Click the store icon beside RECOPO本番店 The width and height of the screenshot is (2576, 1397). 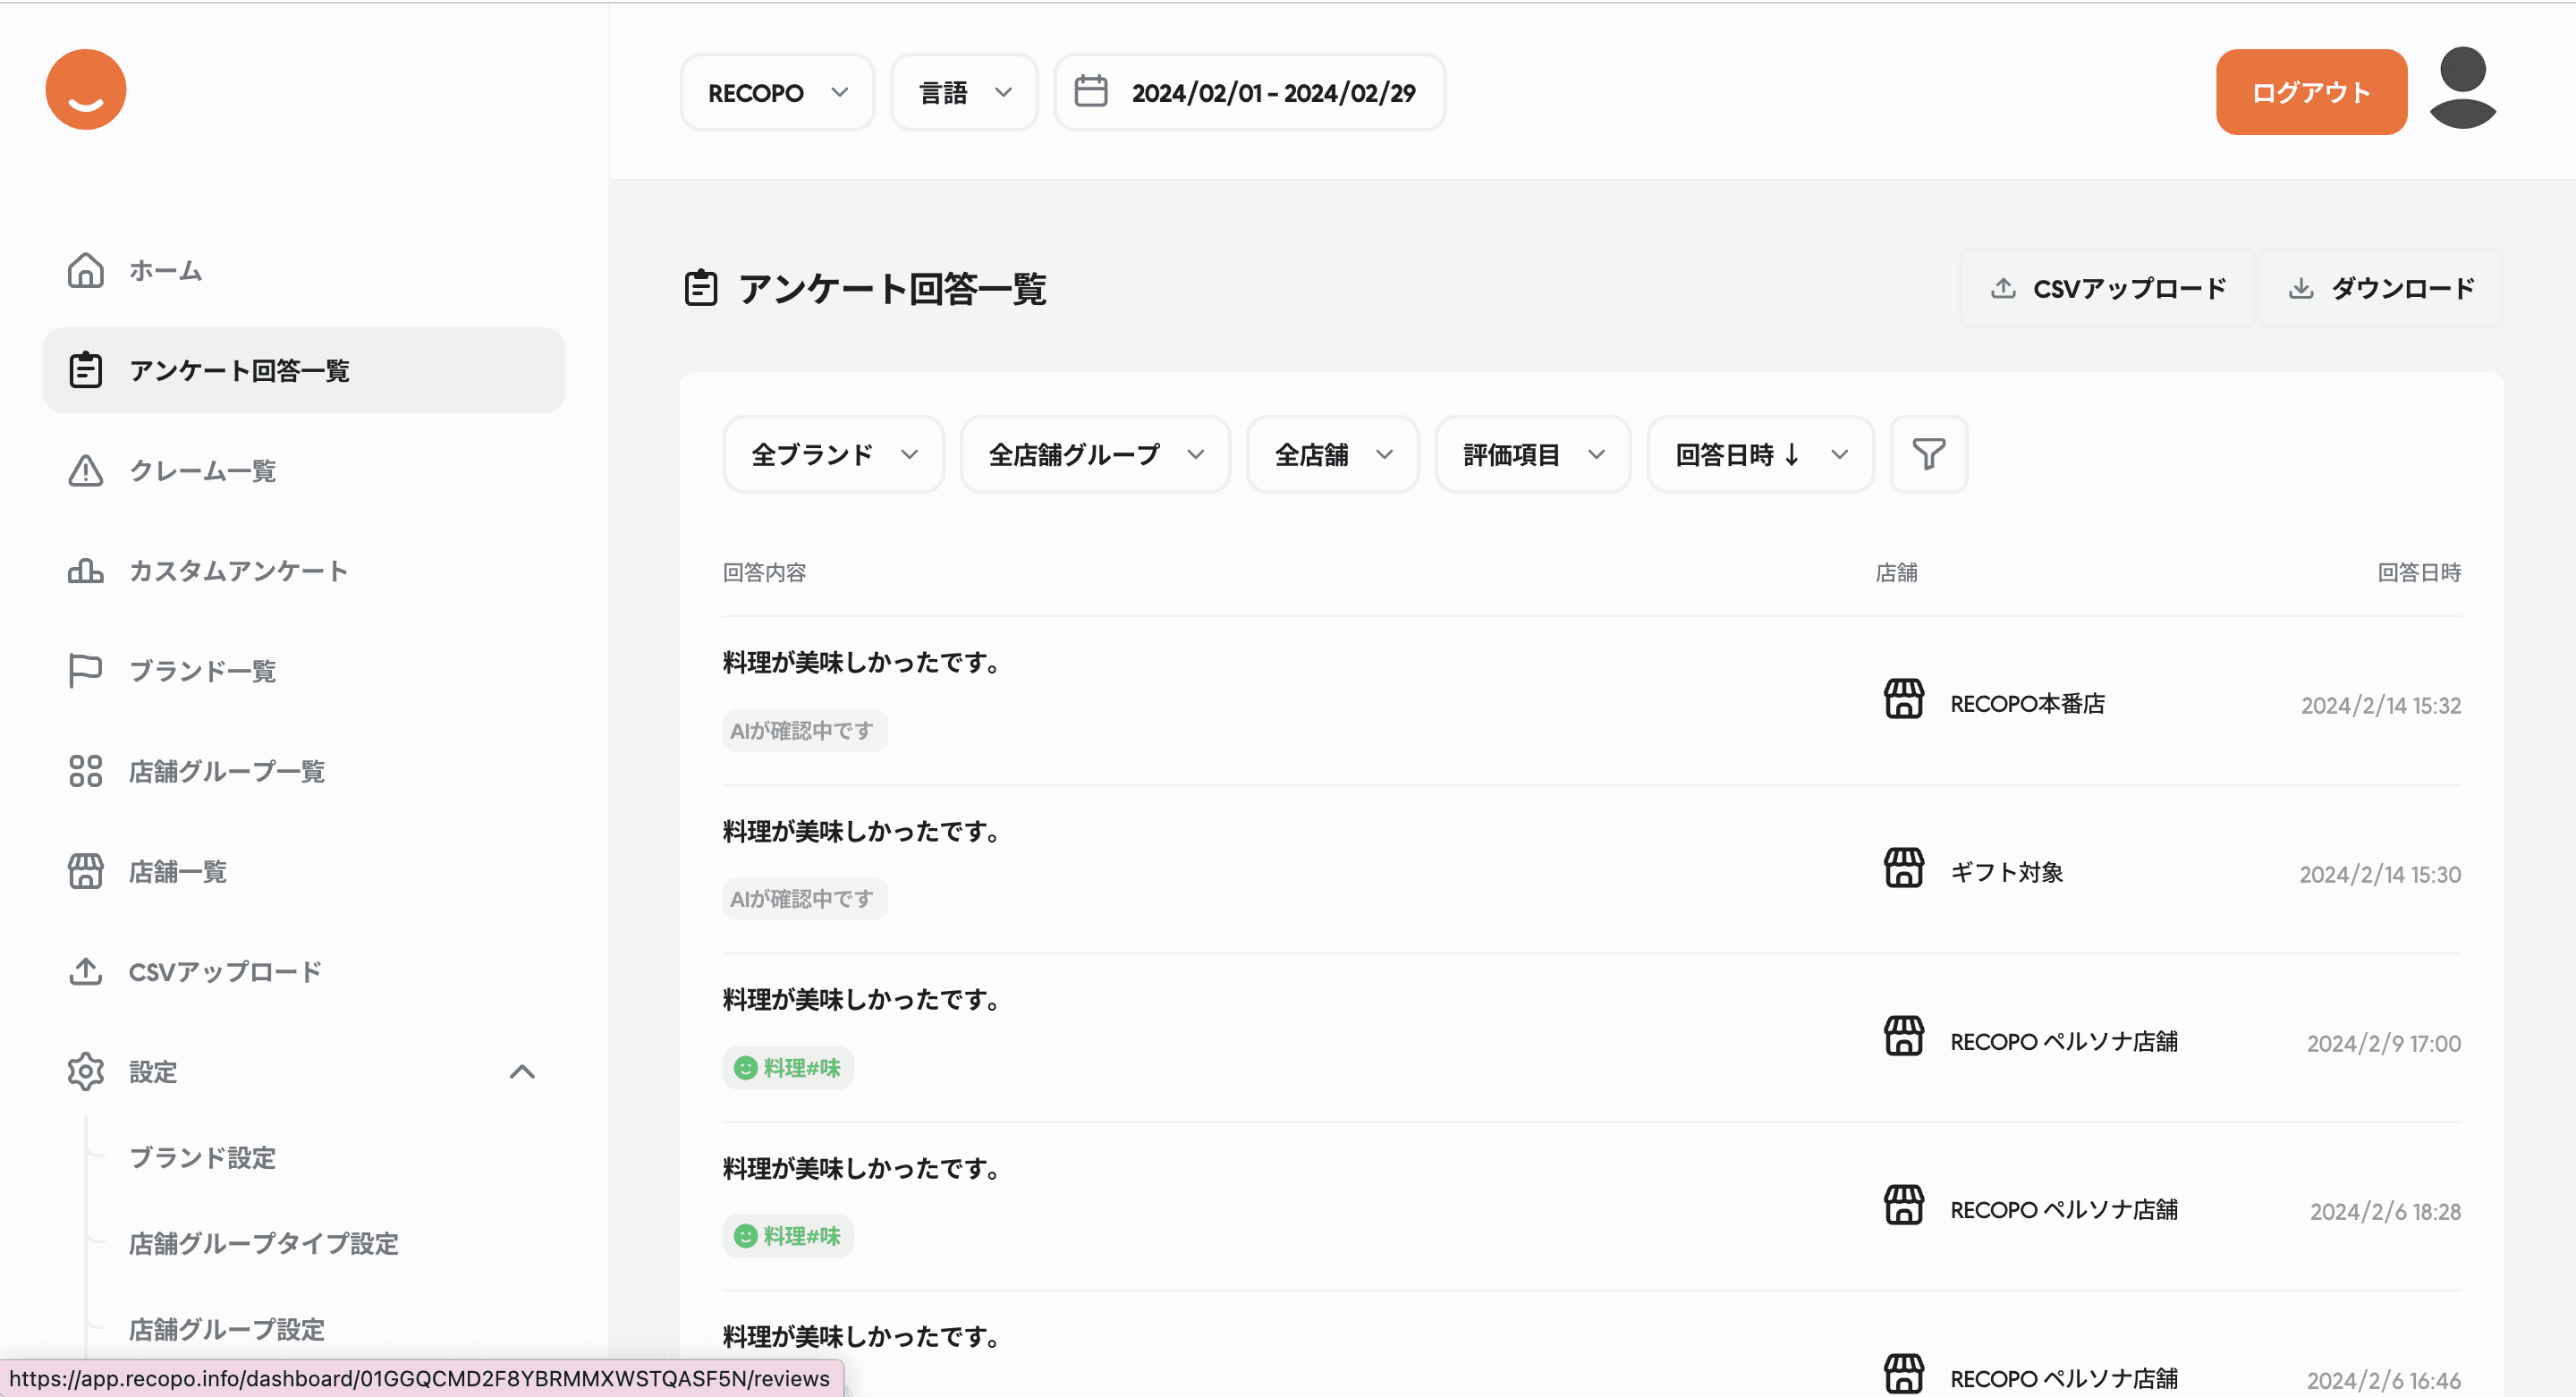(1903, 699)
